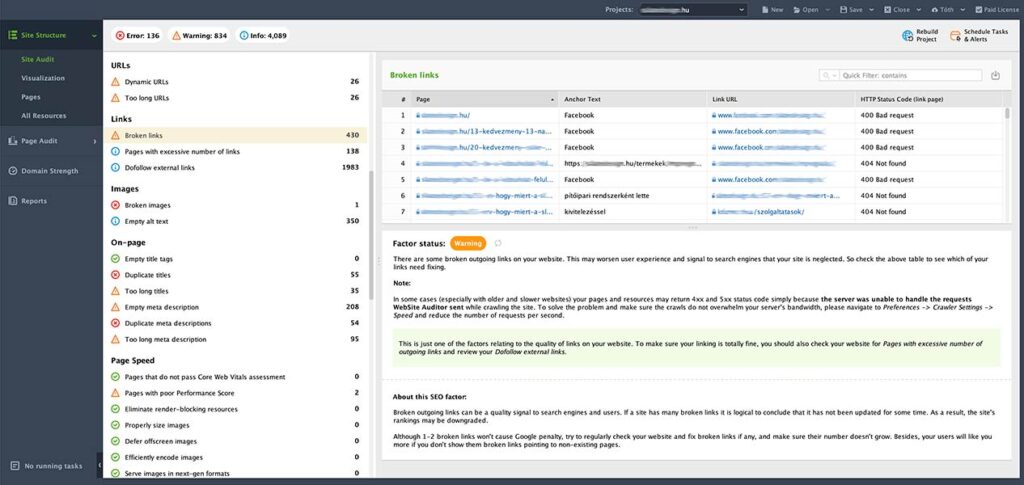Open the /szolgaltatasok/ link URL
This screenshot has height=485, width=1024.
click(761, 212)
